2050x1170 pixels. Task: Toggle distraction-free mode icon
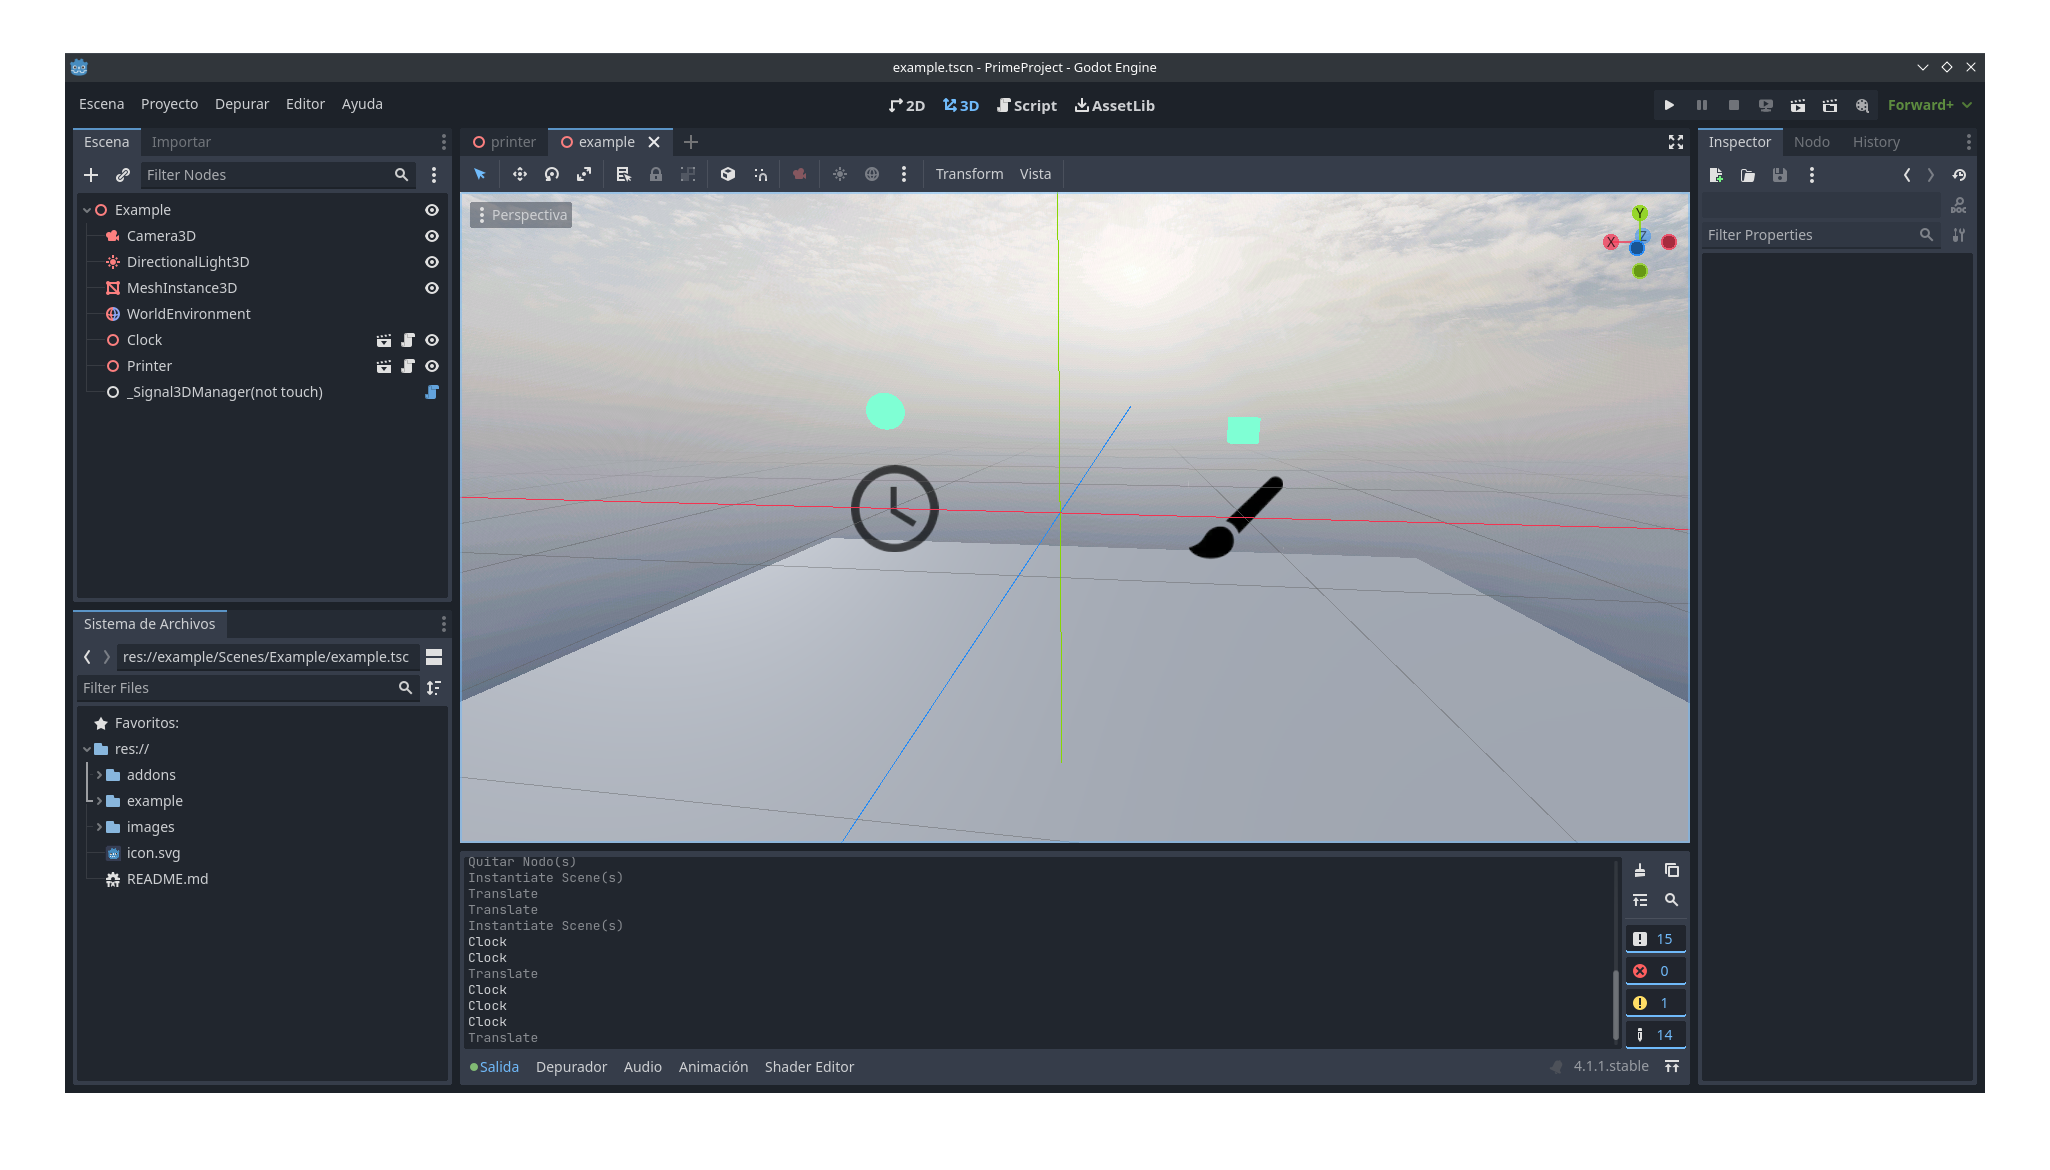pos(1676,142)
